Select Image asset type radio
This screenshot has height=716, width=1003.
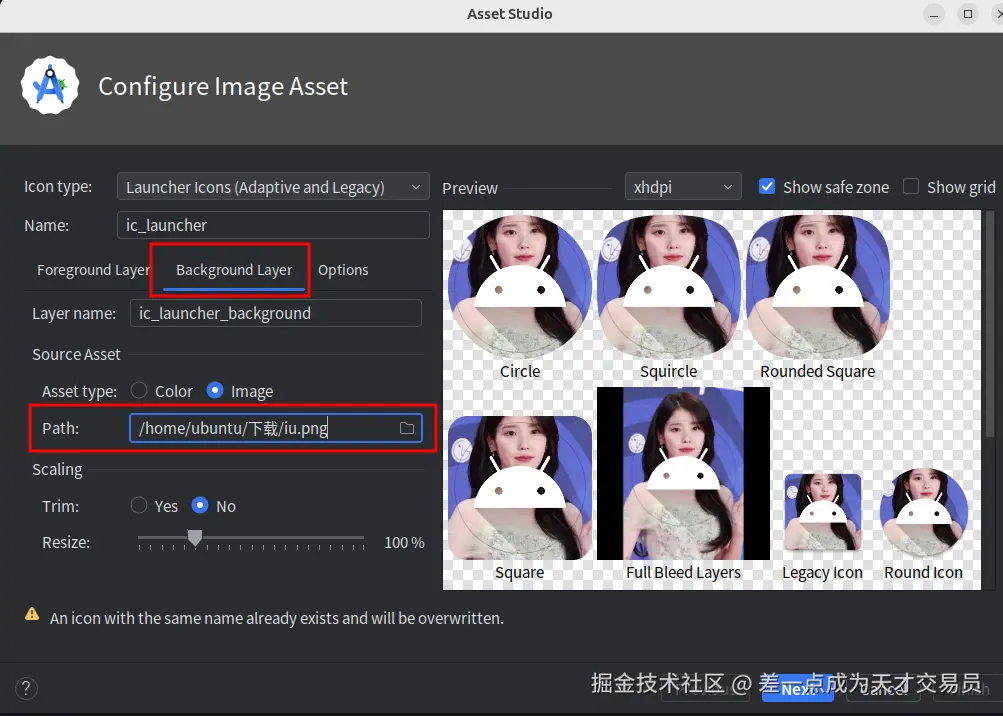[215, 390]
